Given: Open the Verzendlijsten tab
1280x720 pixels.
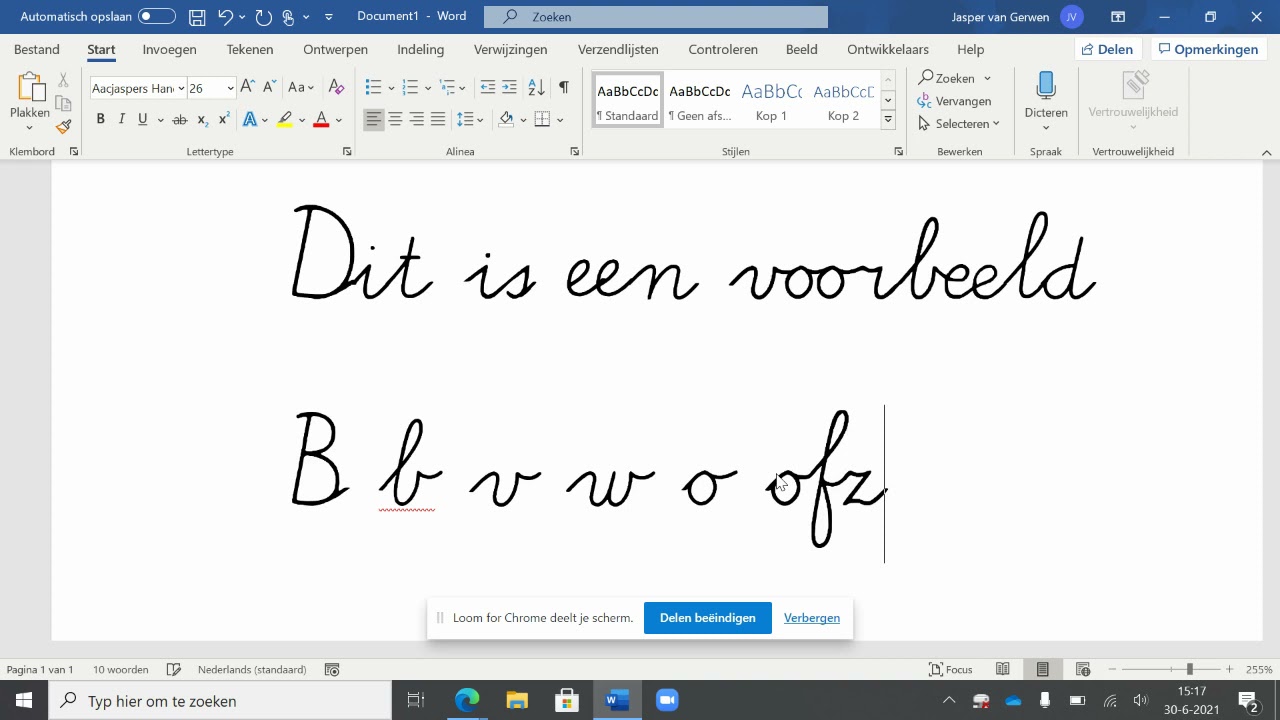Looking at the screenshot, I should (618, 49).
